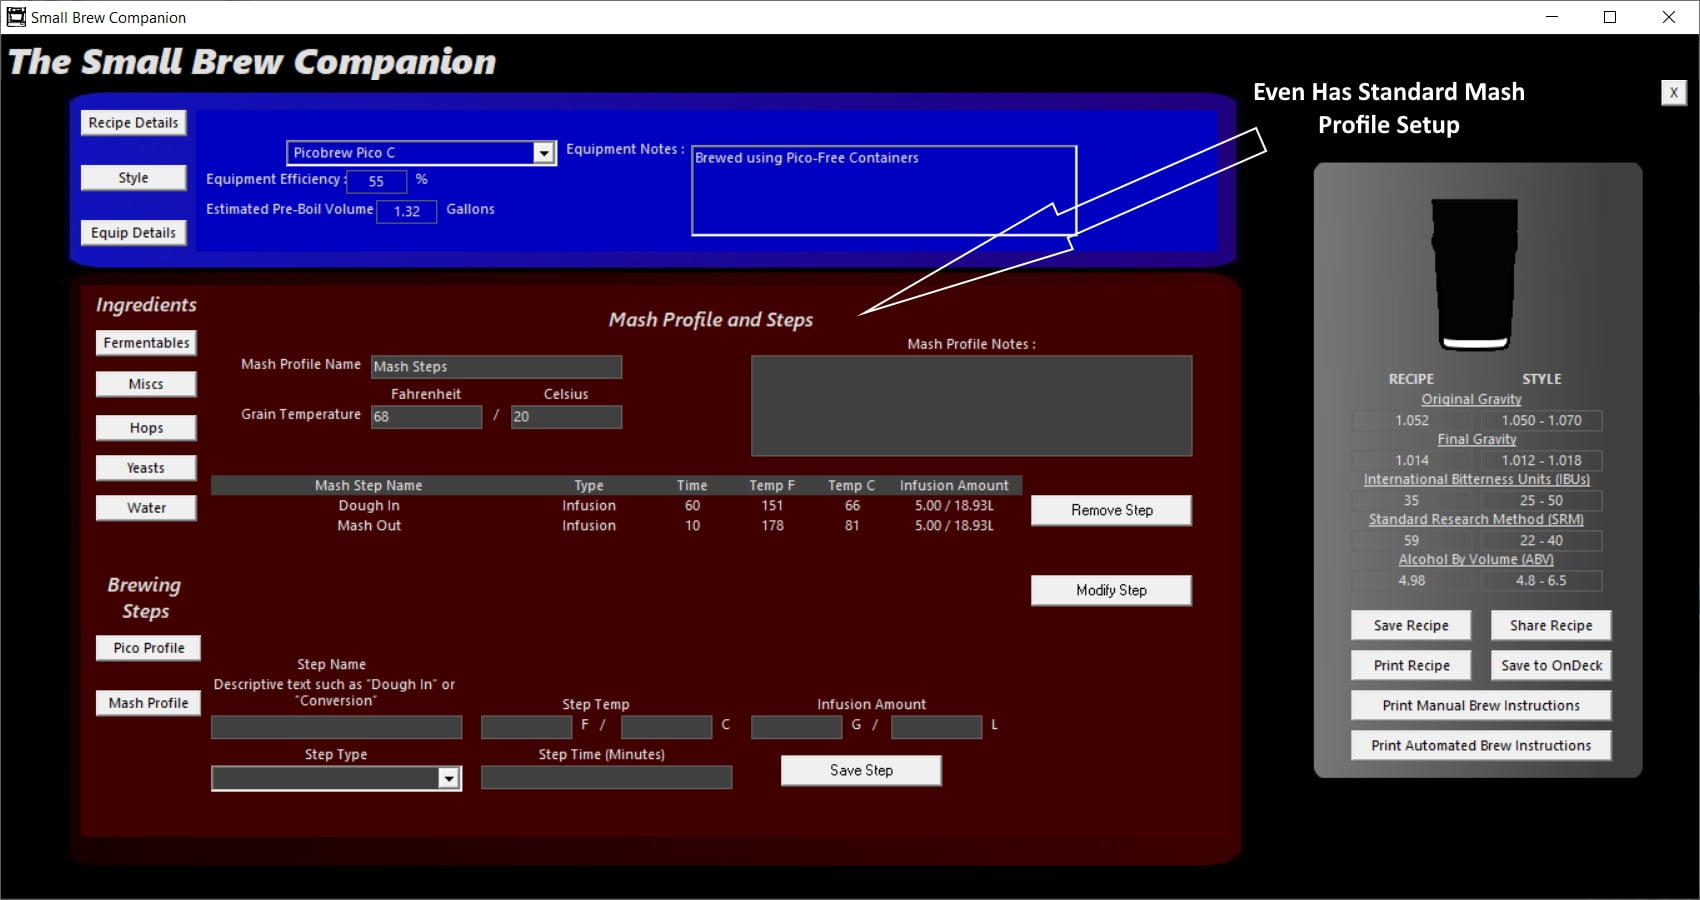
Task: Click the Mash Profile Name field
Action: click(496, 367)
